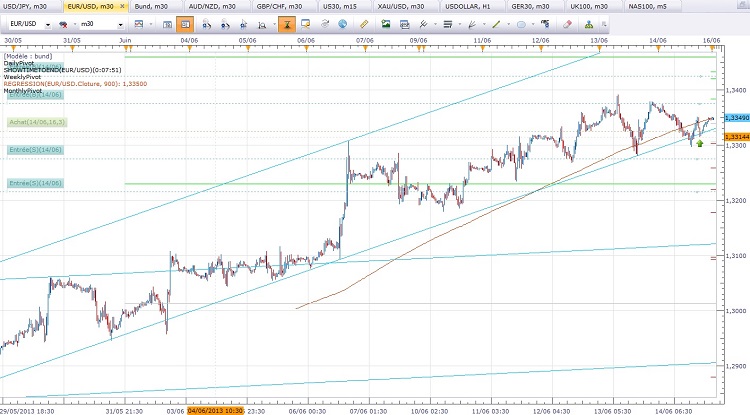The width and height of the screenshot is (750, 415).
Task: Click the chart style icon
Action: (x=139, y=24)
